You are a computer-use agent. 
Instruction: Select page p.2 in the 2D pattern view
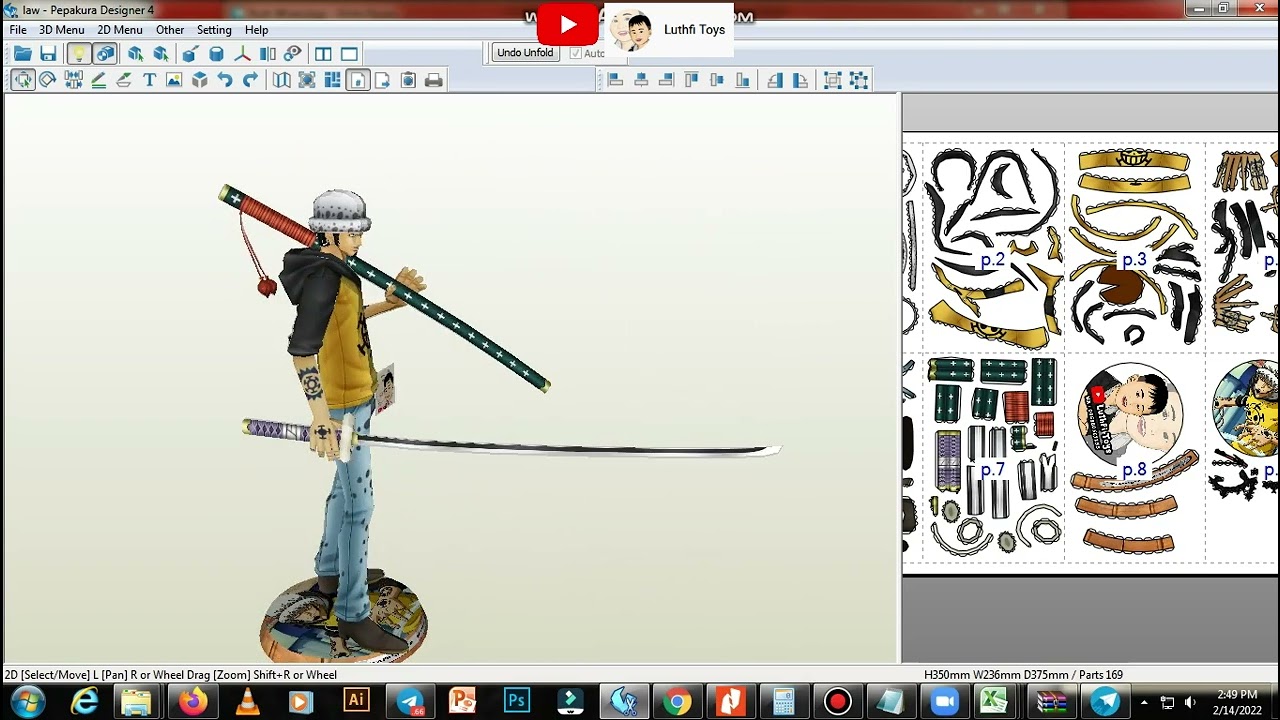(x=992, y=260)
